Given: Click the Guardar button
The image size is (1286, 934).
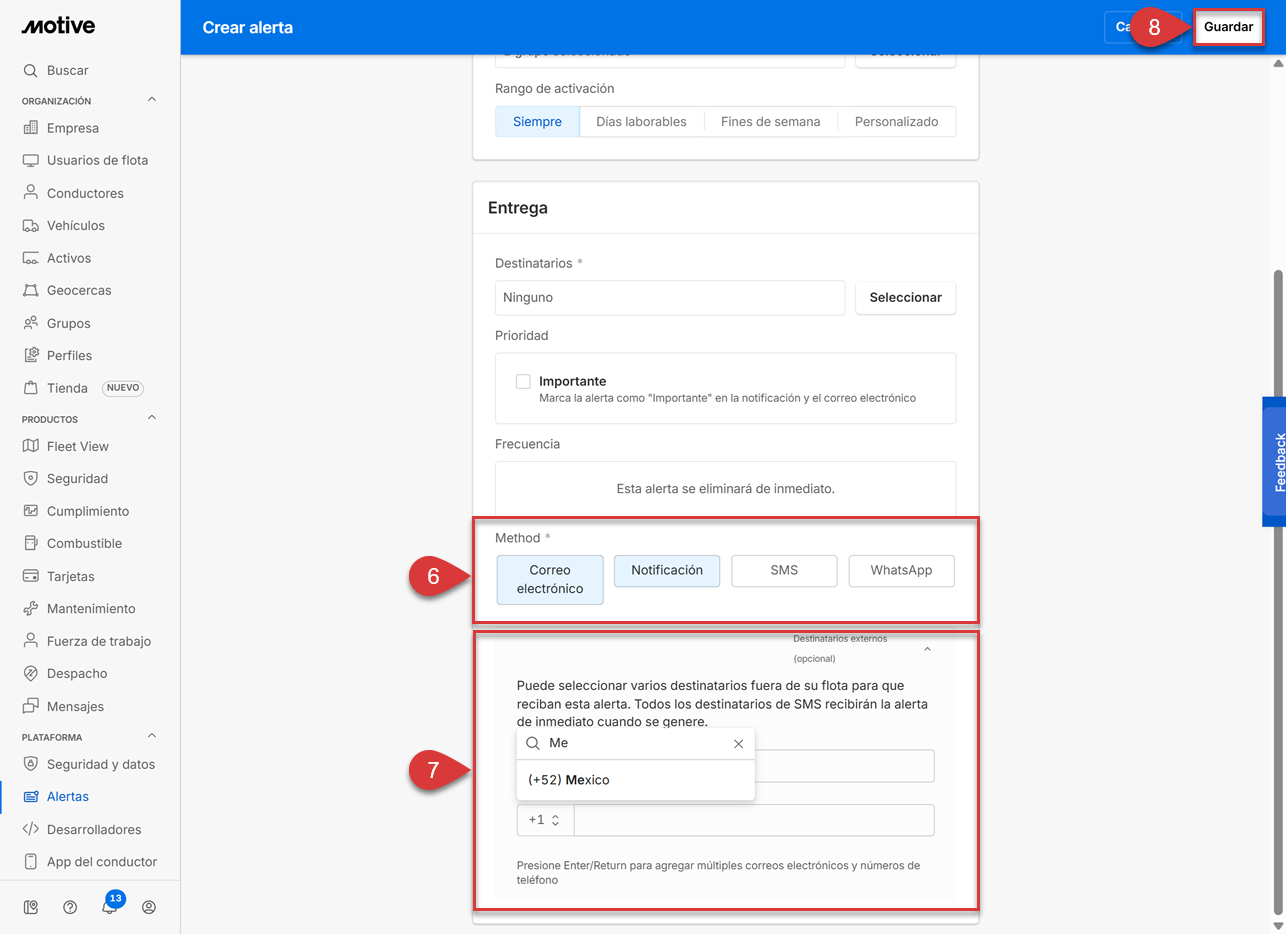Looking at the screenshot, I should pyautogui.click(x=1228, y=27).
